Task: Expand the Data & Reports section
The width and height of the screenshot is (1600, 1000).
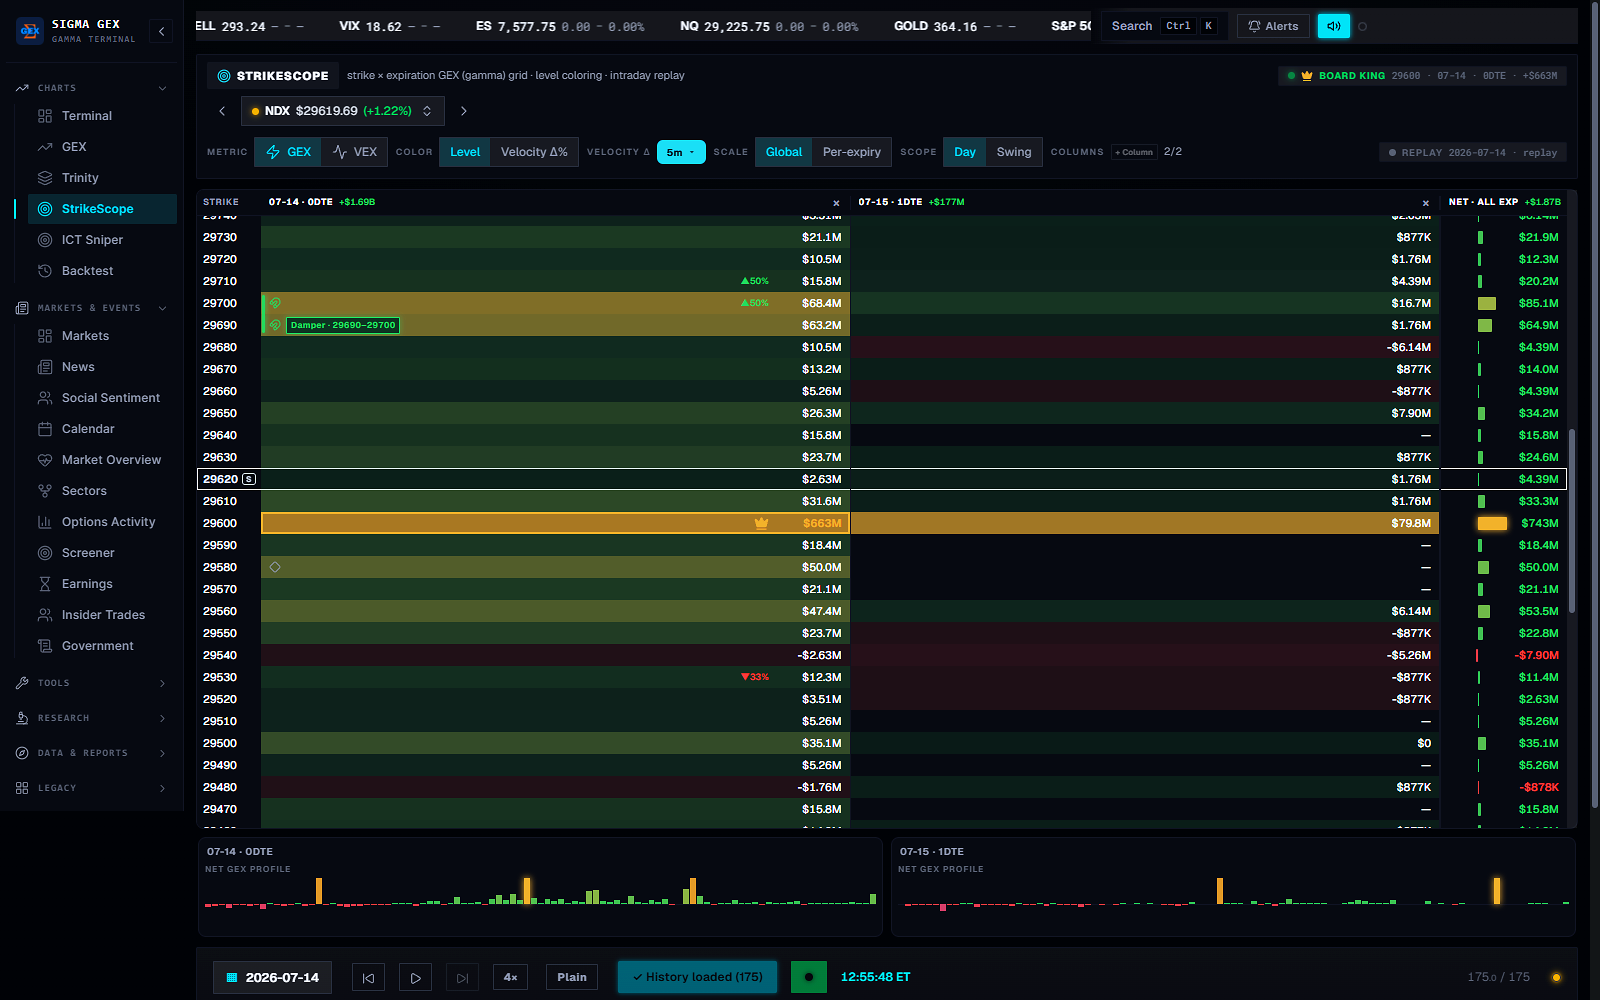Action: tap(92, 753)
